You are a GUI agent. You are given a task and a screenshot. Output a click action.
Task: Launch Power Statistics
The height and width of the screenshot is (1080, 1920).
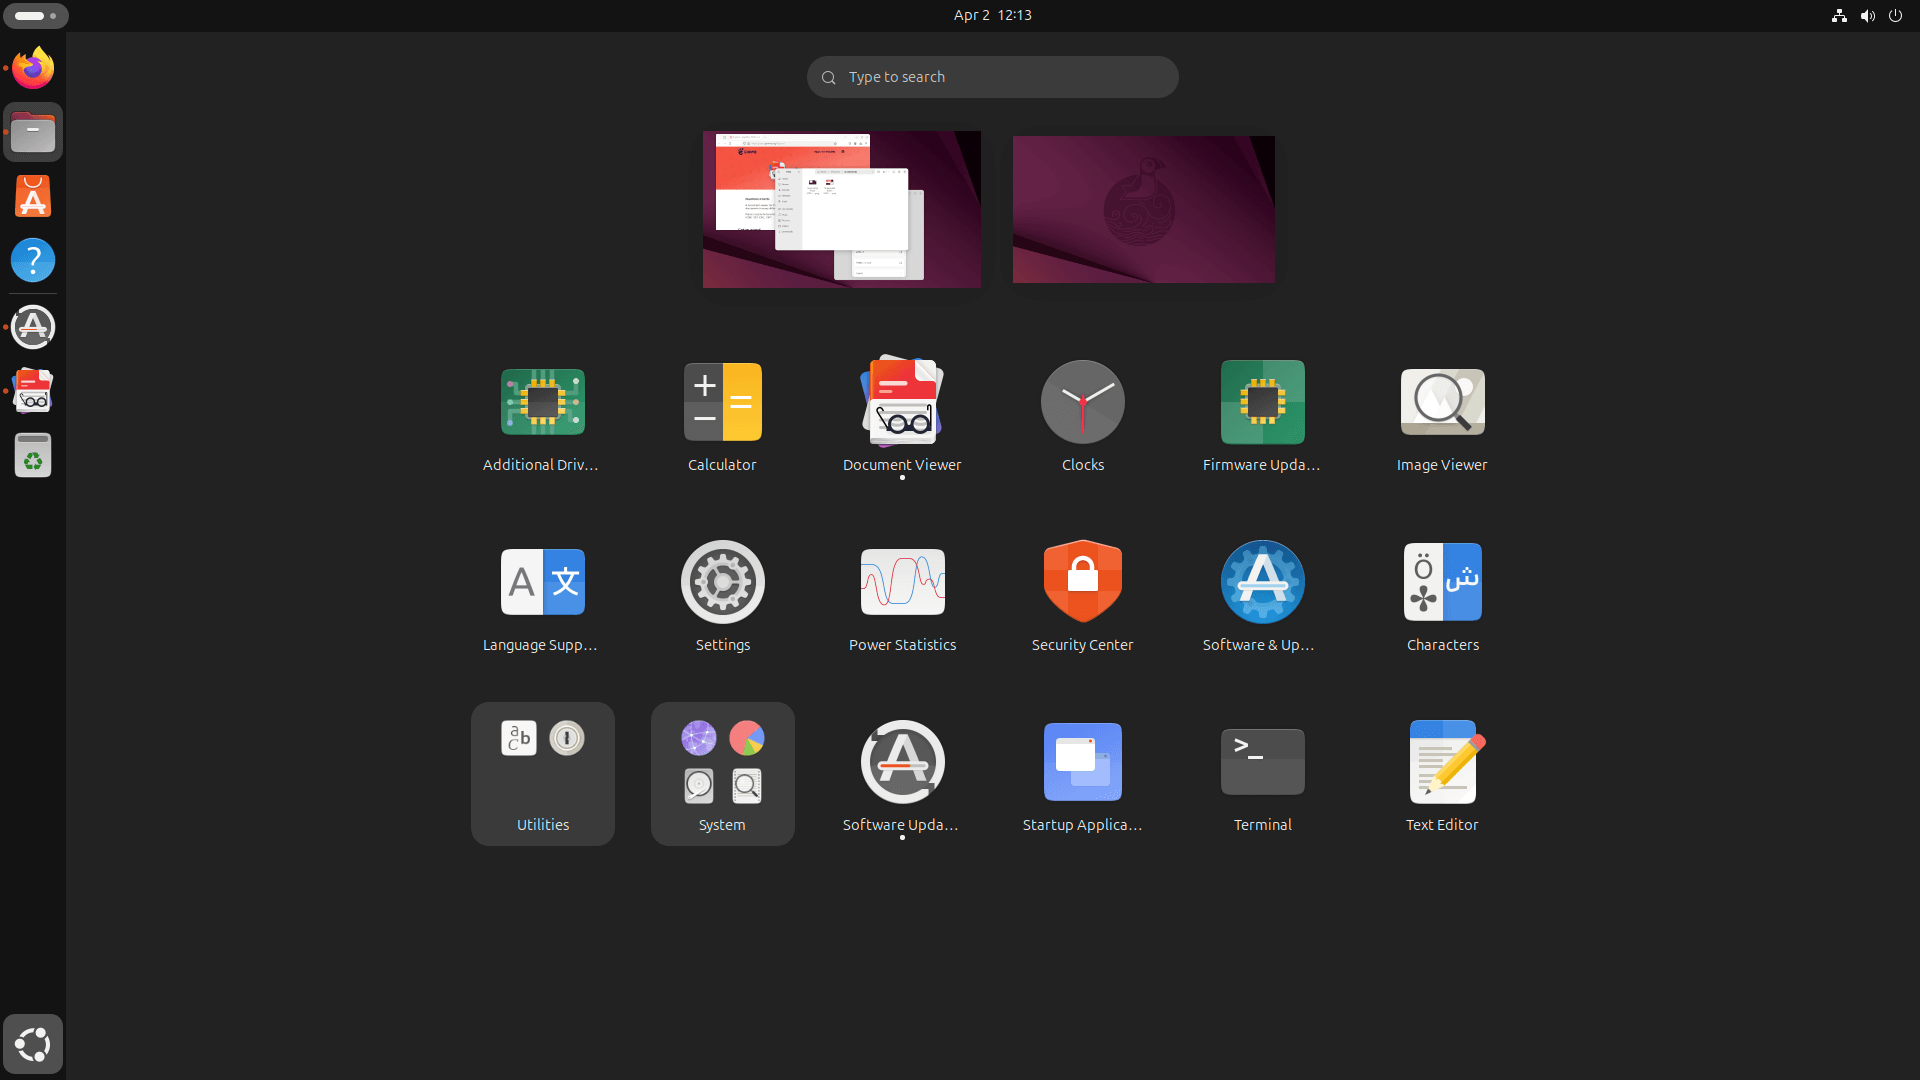click(902, 581)
